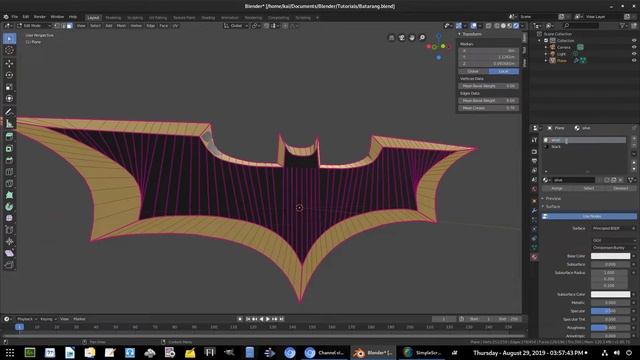Select the Poly Build tool
The width and height of the screenshot is (640, 360).
pos(9,195)
